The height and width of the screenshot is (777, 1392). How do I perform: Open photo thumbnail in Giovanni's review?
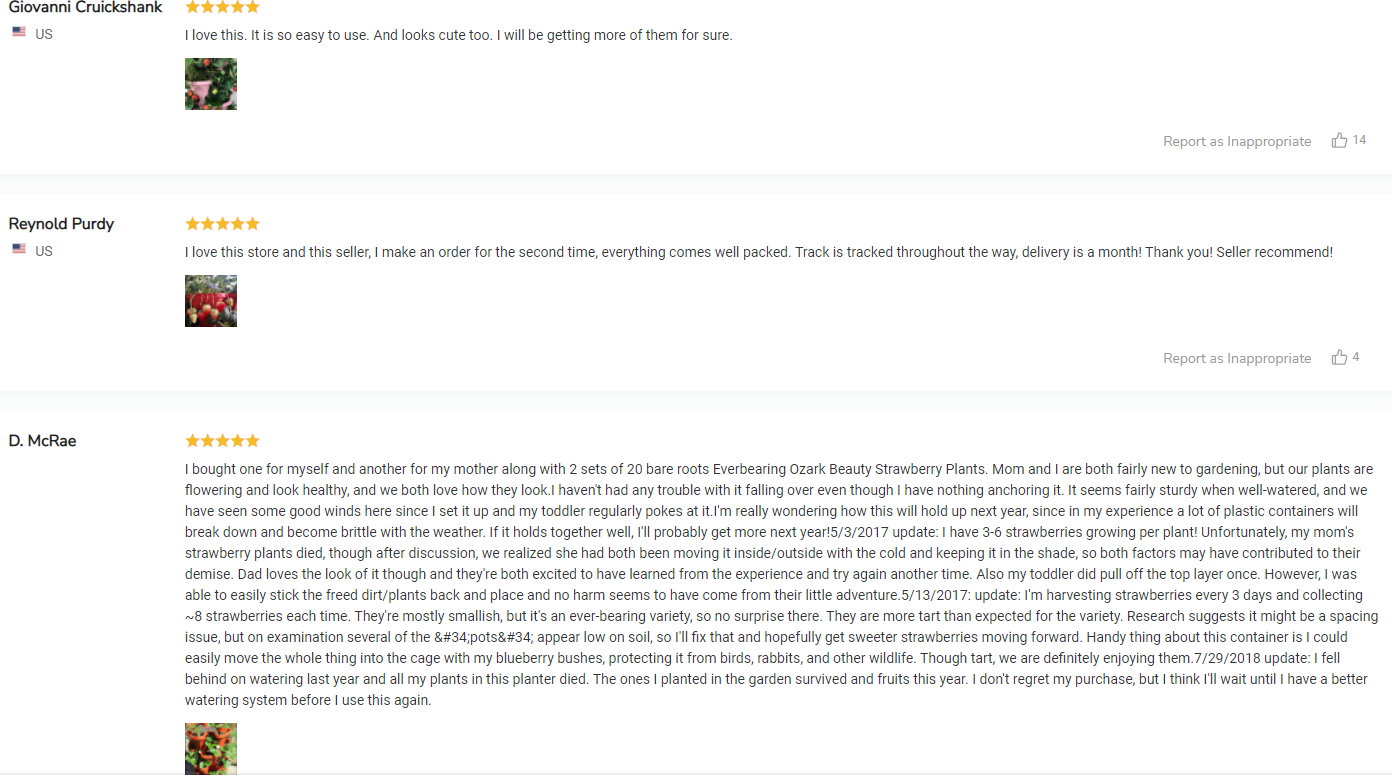coord(211,84)
